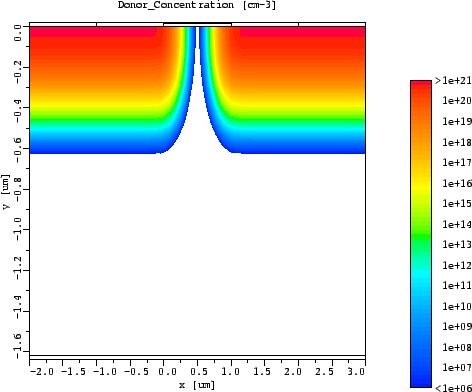Screen dimensions: 472x392
Task: Click the 1e+07 legend label
Action: (x=457, y=368)
